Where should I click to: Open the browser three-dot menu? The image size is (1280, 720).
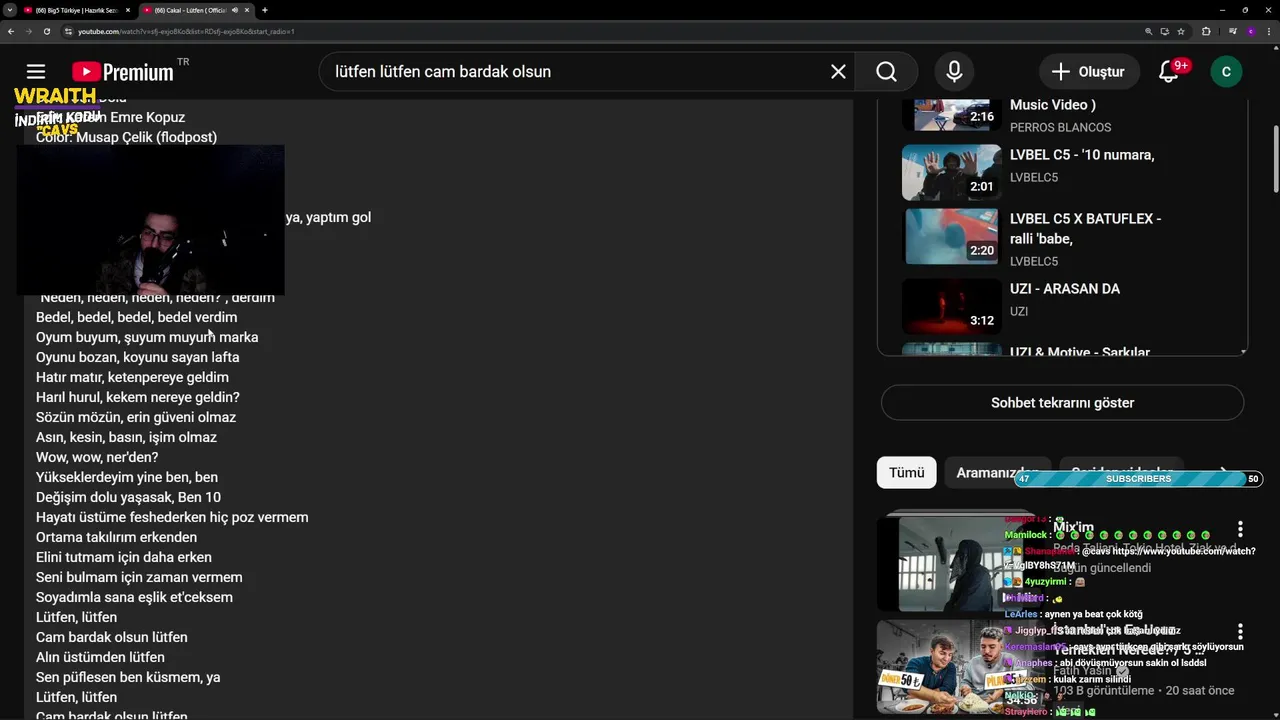(1268, 31)
